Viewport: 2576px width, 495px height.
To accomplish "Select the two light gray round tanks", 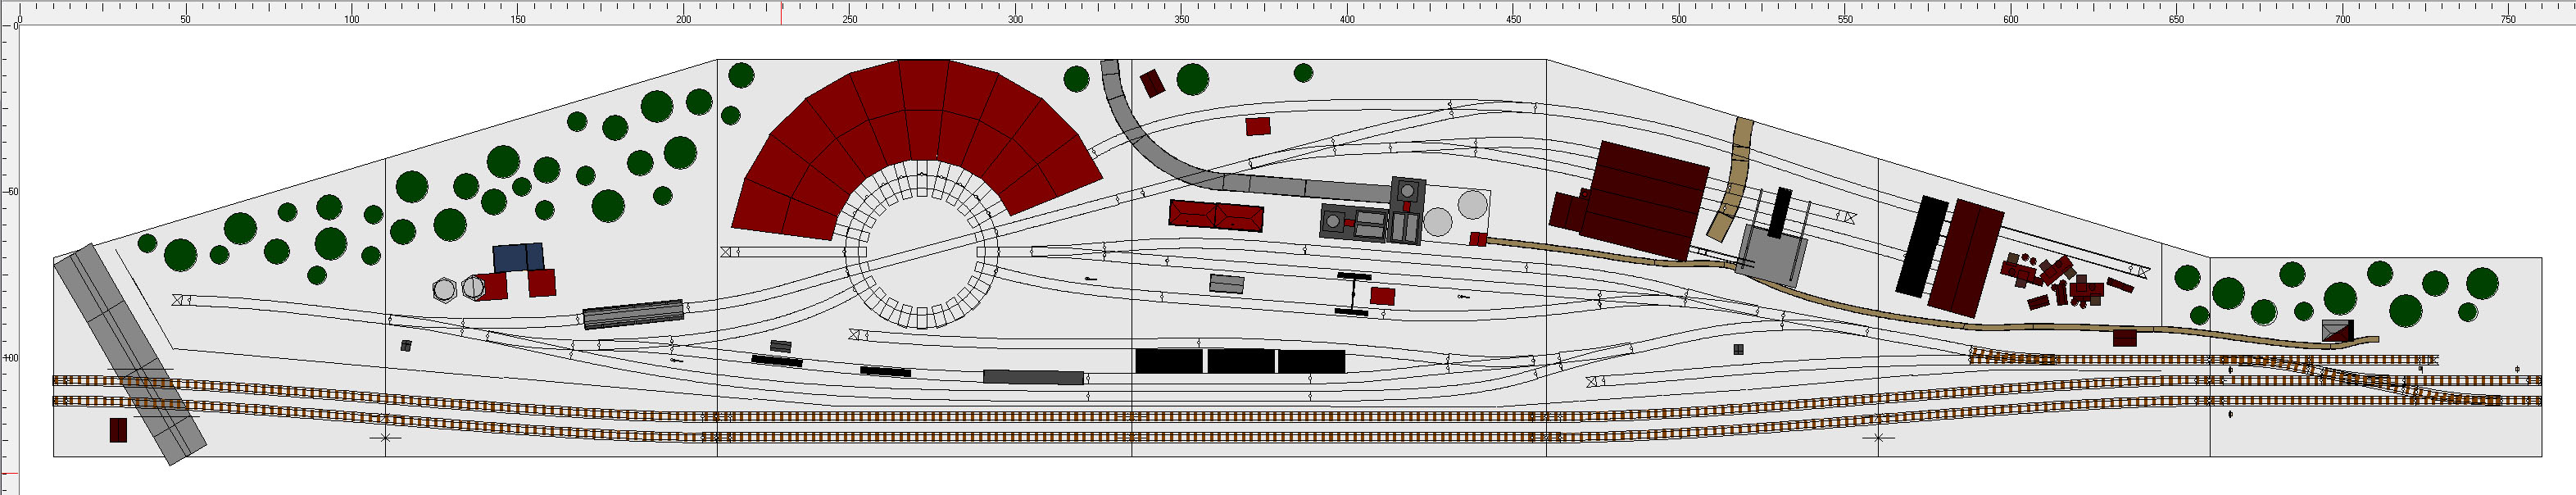I will [1455, 214].
